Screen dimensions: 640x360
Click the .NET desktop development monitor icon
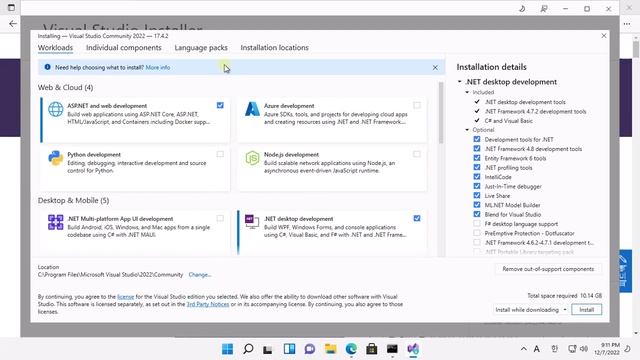tap(252, 222)
